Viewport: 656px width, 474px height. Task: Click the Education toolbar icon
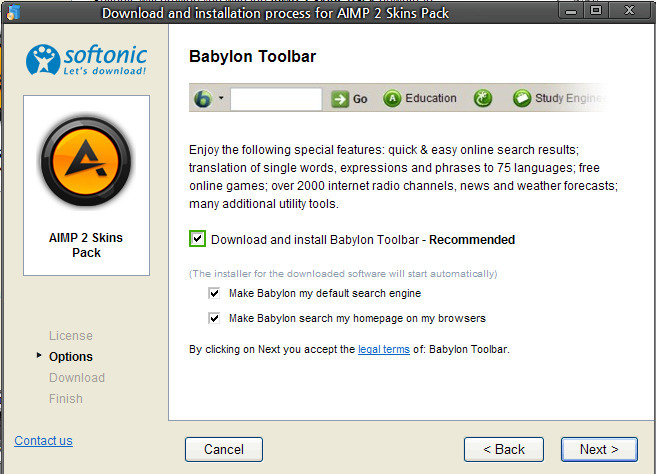coord(392,99)
